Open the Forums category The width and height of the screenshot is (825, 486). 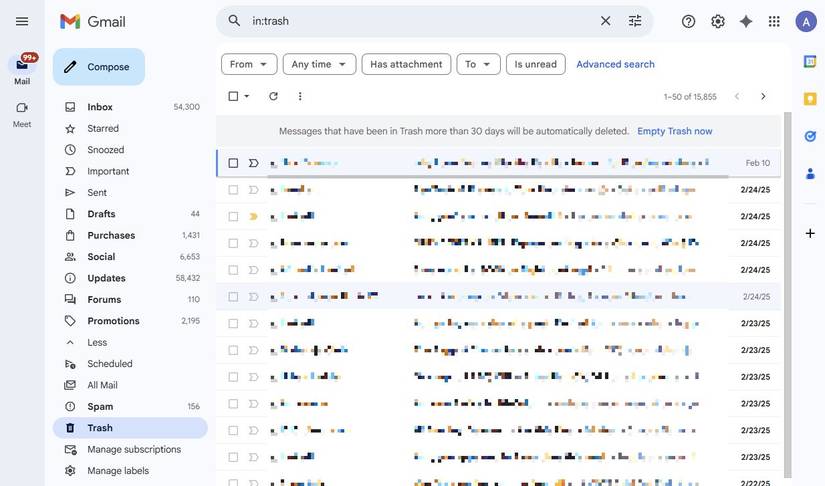click(x=130, y=300)
